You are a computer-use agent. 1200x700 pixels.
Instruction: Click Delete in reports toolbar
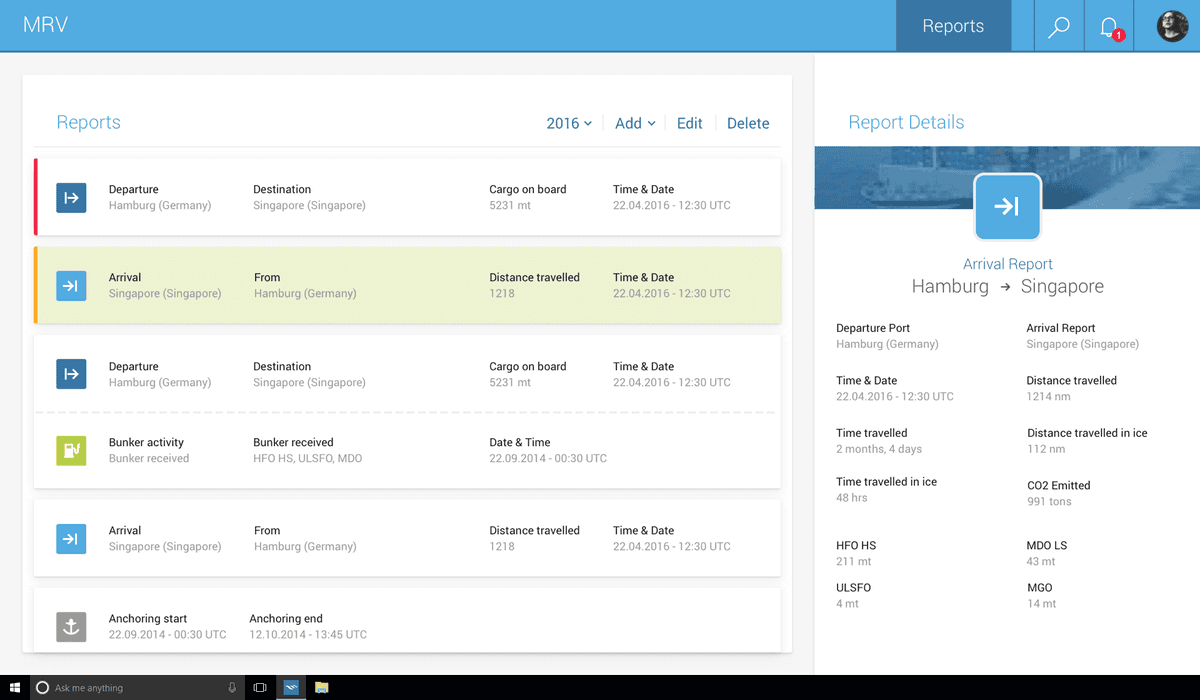pos(748,123)
